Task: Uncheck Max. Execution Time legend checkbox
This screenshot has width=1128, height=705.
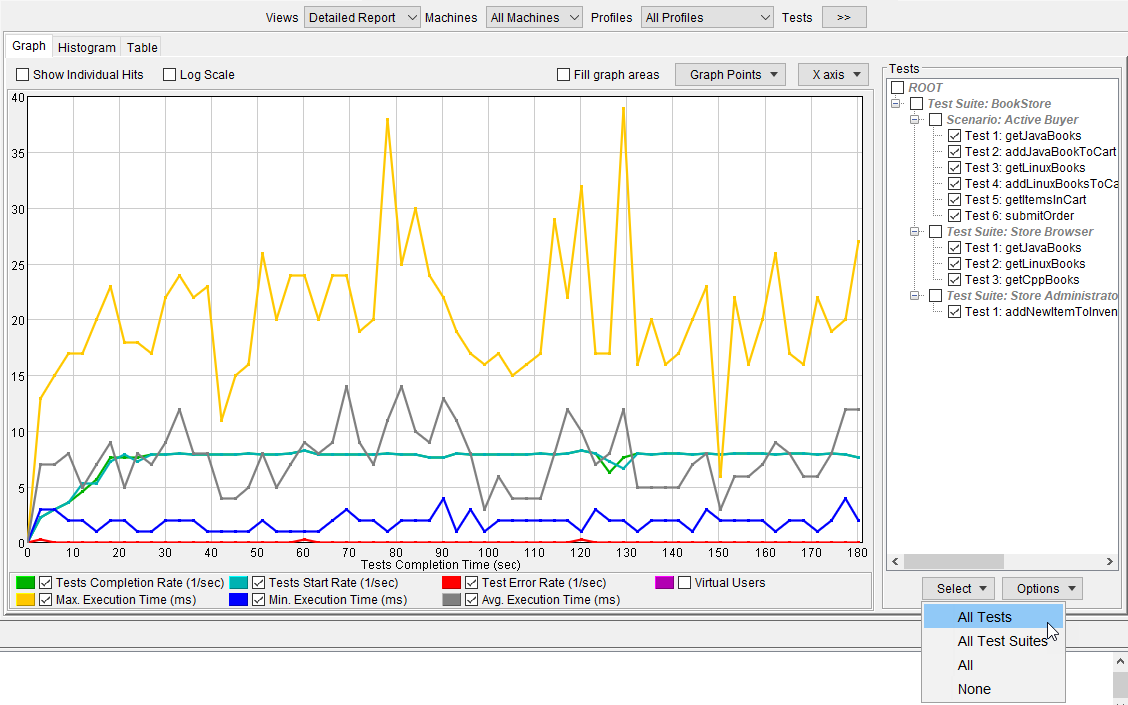Action: pyautogui.click(x=45, y=599)
